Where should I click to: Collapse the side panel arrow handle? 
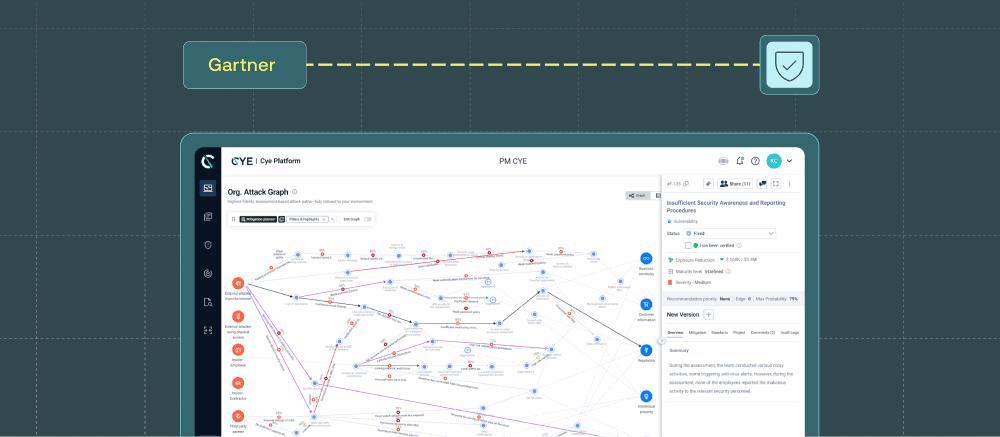point(661,341)
